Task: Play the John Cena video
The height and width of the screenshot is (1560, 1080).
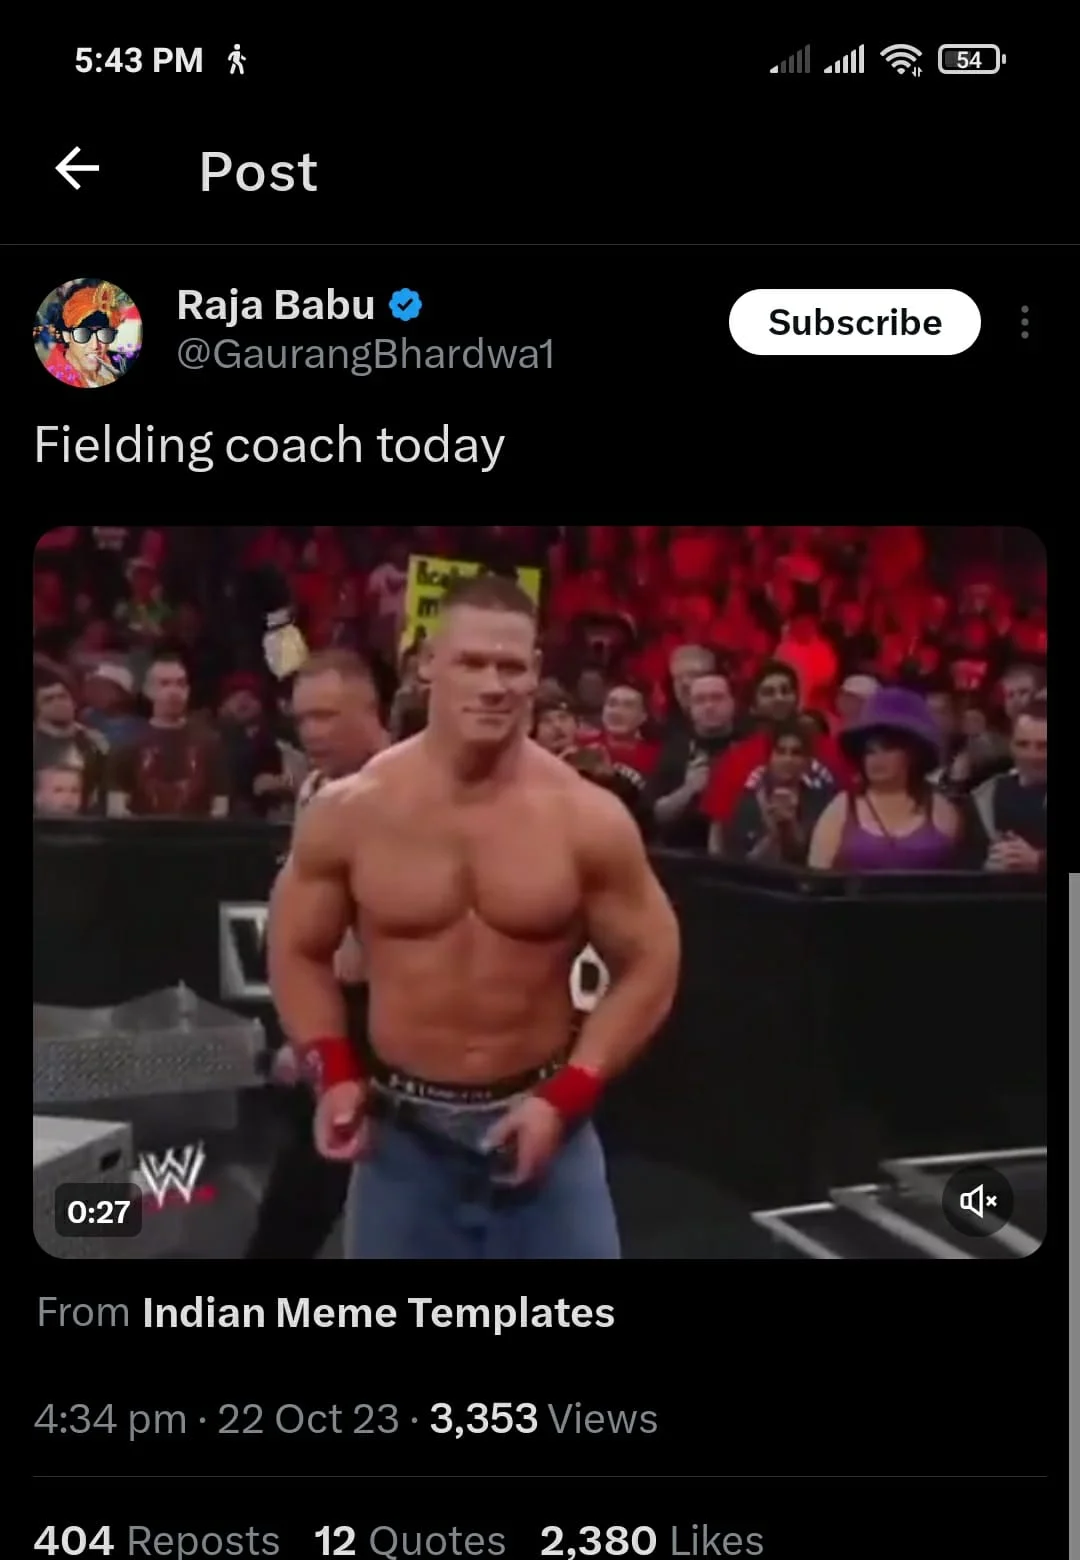Action: [x=540, y=892]
